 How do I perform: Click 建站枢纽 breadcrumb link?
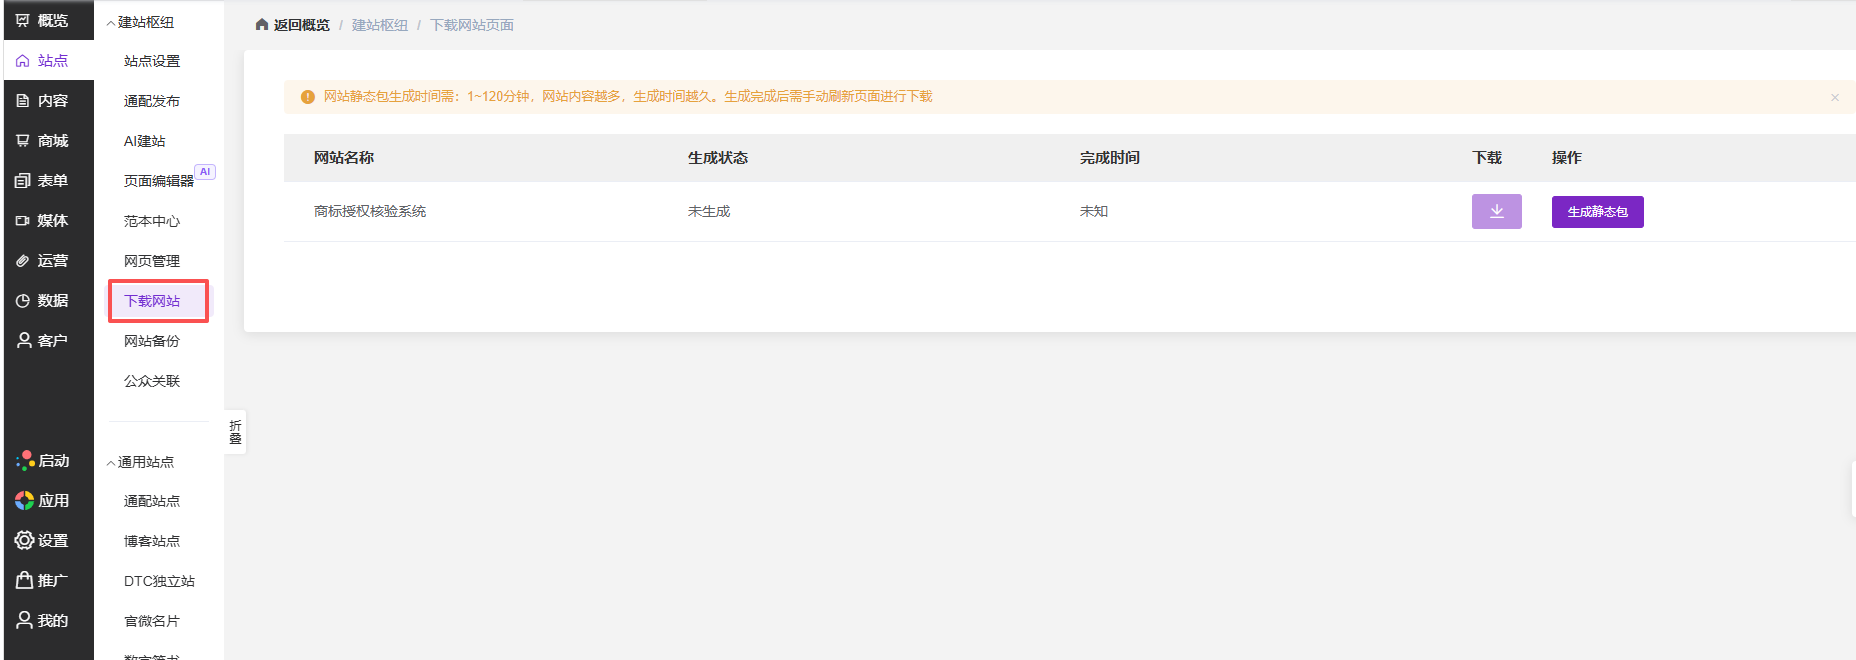click(380, 25)
